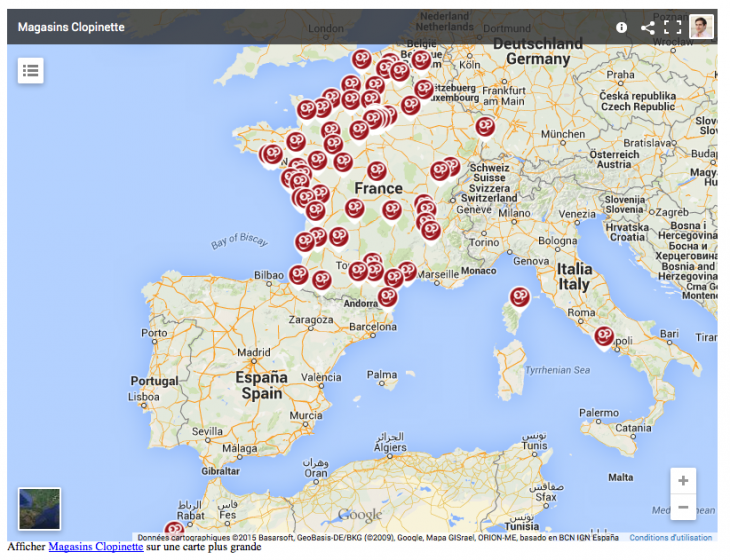Click the München city label
The image size is (730, 560).
(563, 134)
